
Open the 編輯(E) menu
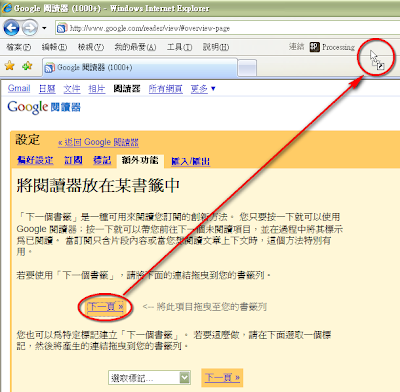(54, 47)
